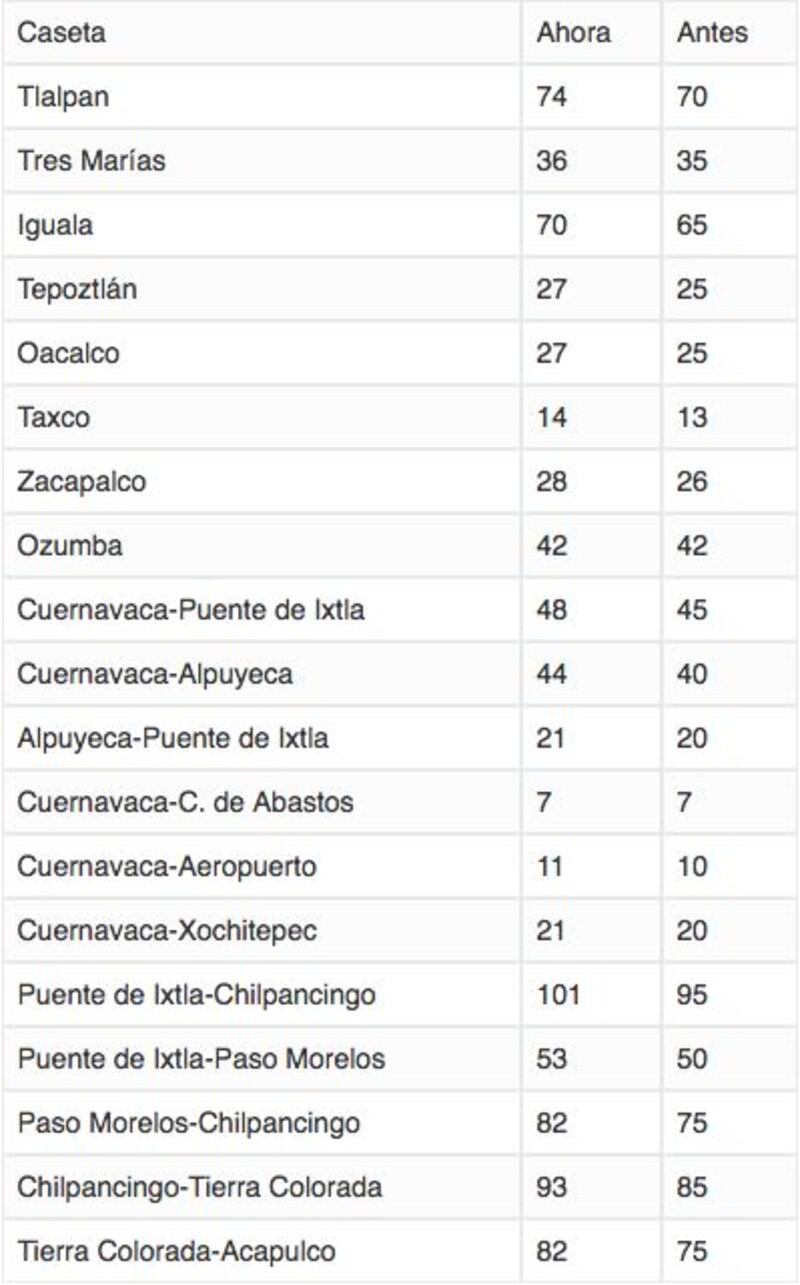Select the Cuernavaca-Xochitepec caseta name
800x1285 pixels.
pos(167,930)
